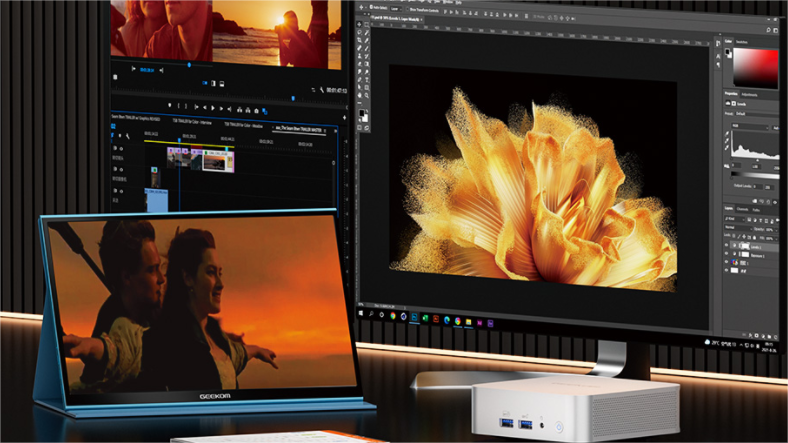Select the Hand tool
Image resolution: width=788 pixels, height=443 pixels.
(359, 95)
